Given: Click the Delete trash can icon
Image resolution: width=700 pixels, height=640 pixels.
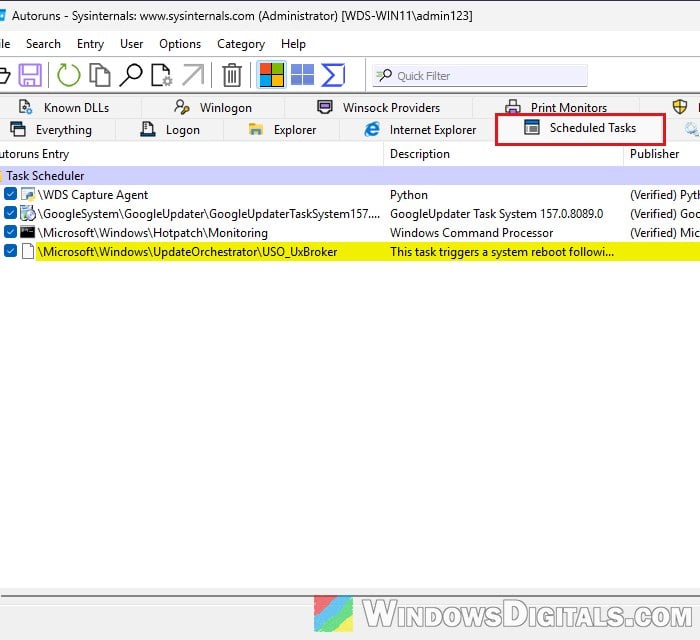Looking at the screenshot, I should click(232, 75).
